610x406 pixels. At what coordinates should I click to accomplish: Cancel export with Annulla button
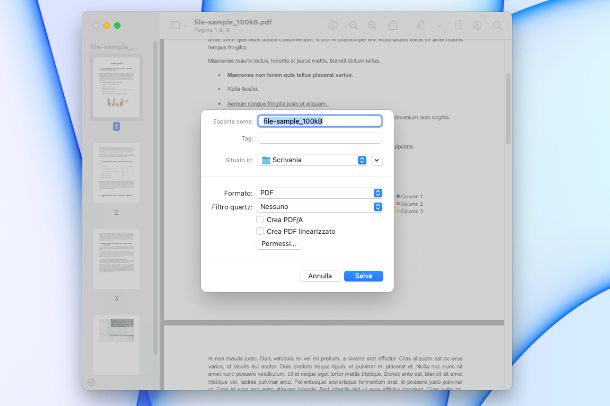[320, 276]
